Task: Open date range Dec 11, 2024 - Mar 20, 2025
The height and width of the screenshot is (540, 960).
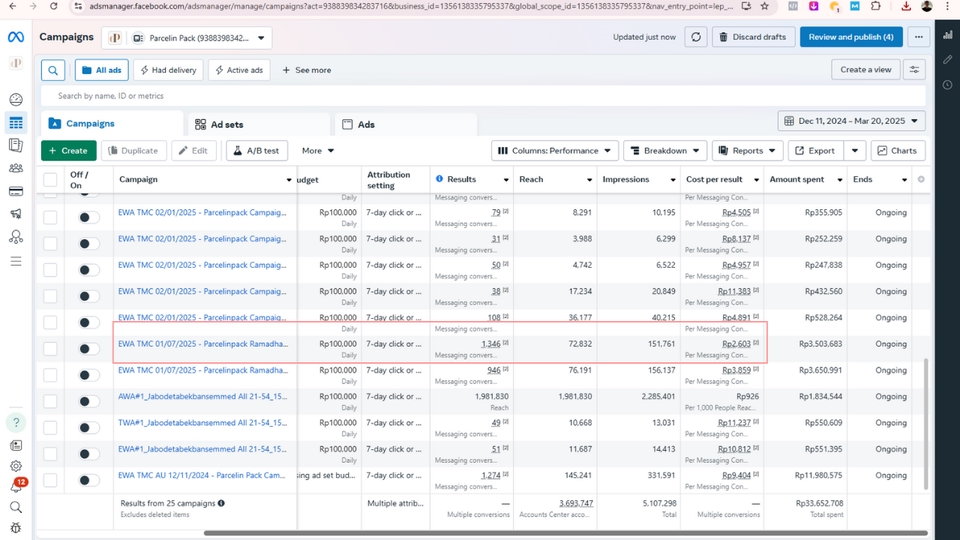Action: [x=851, y=121]
